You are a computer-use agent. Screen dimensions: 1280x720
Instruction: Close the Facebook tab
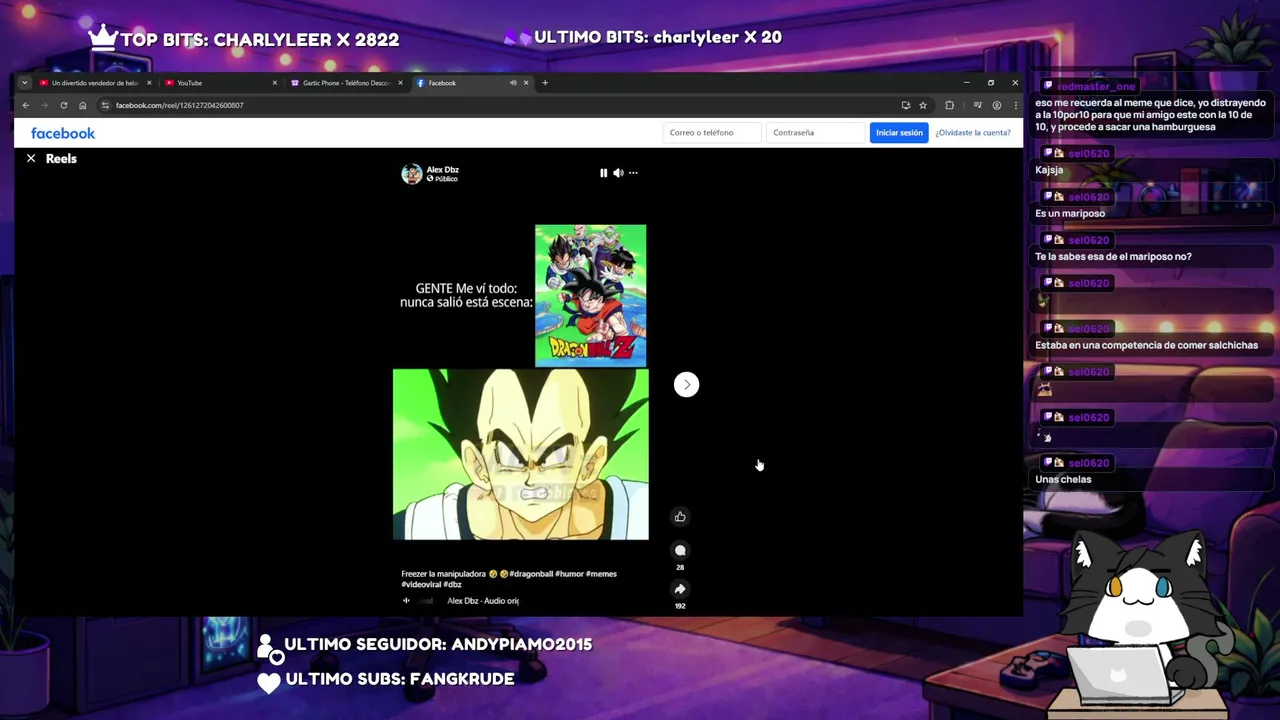click(526, 83)
